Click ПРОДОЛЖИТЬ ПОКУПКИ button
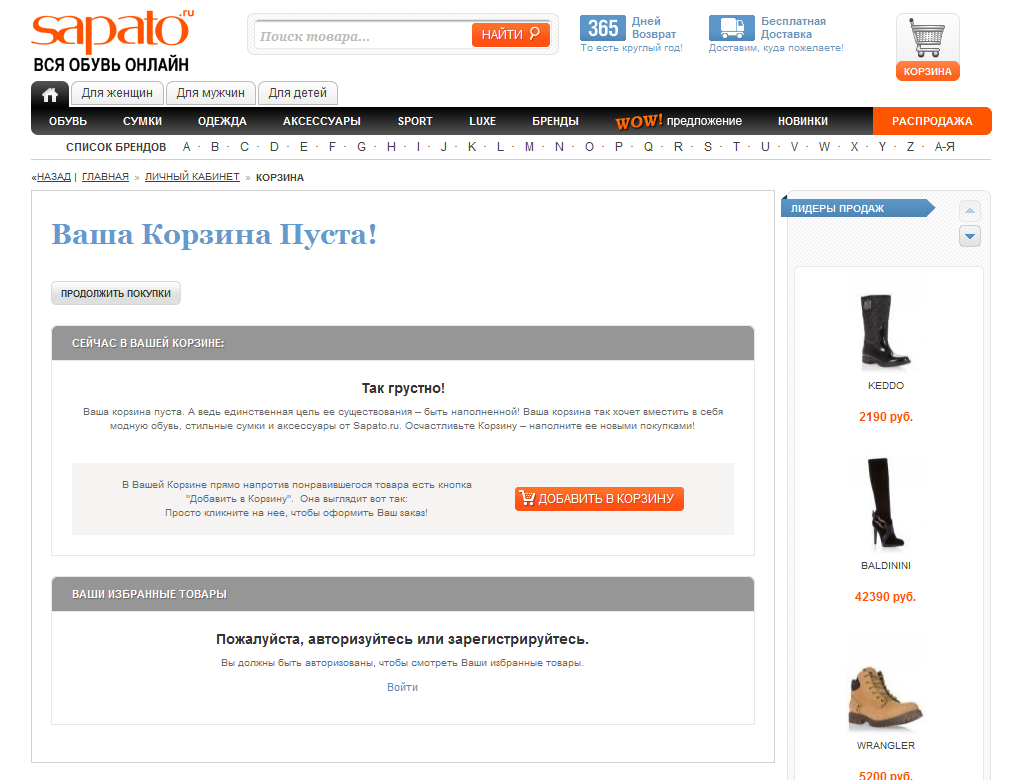1024x780 pixels. (x=115, y=294)
